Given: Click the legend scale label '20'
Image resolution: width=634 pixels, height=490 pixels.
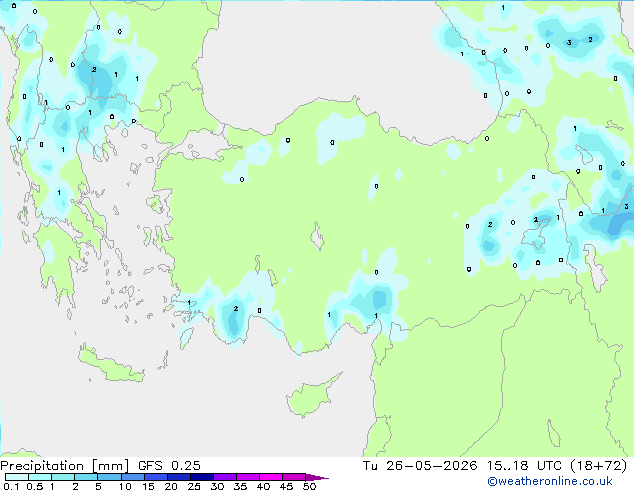Looking at the screenshot, I should pyautogui.click(x=171, y=486).
